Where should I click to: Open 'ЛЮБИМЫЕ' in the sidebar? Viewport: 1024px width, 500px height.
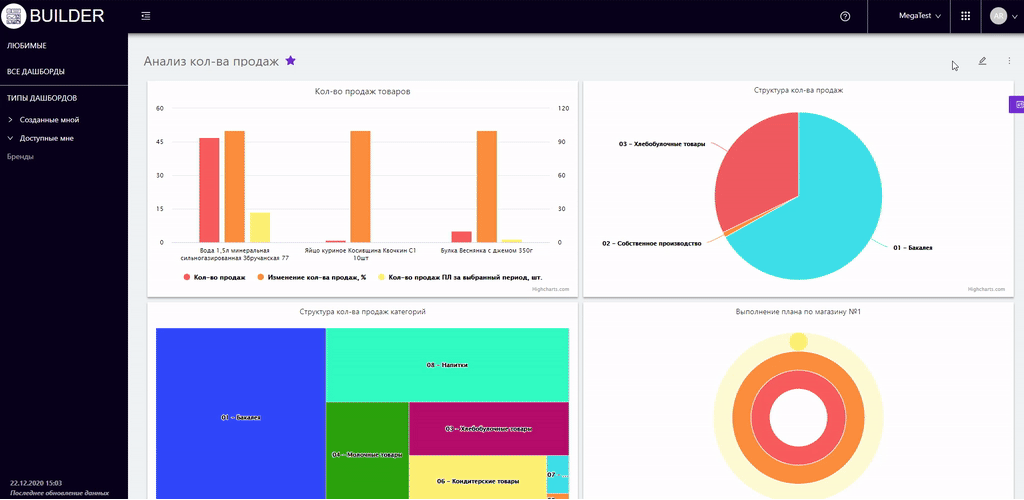tap(27, 46)
